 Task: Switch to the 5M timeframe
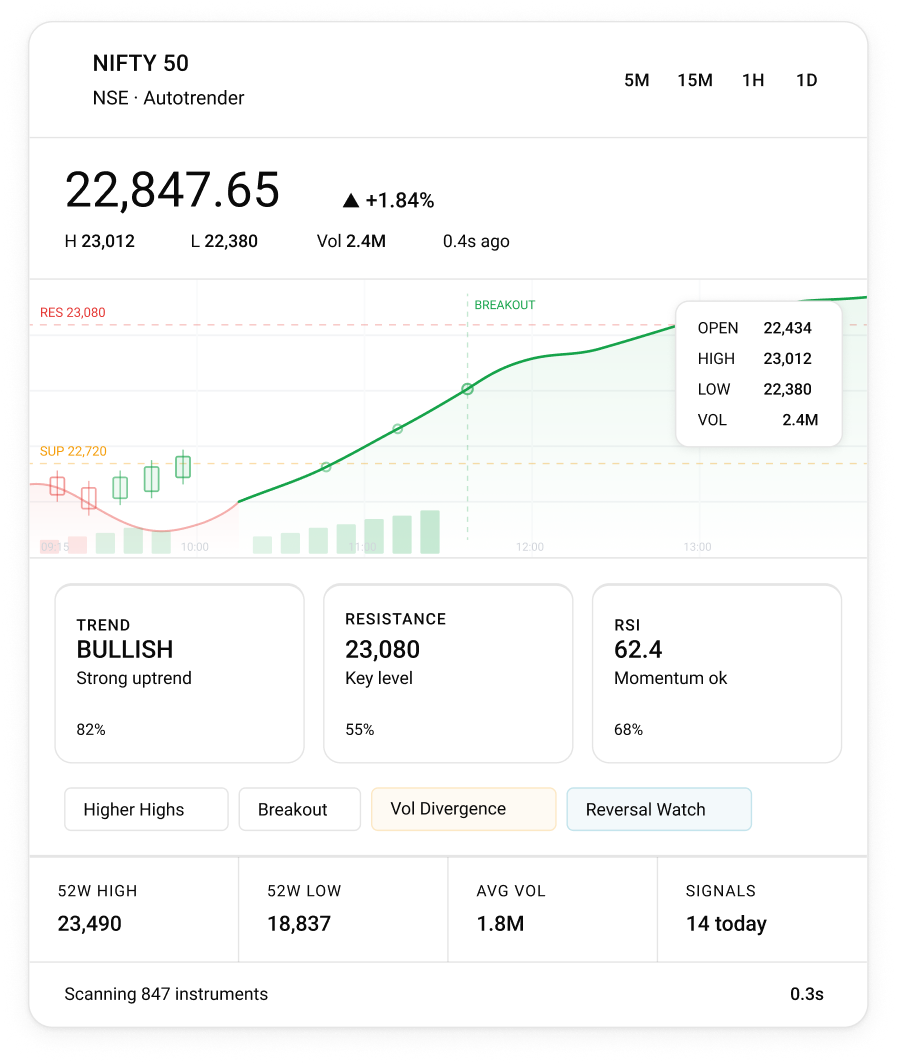(636, 80)
